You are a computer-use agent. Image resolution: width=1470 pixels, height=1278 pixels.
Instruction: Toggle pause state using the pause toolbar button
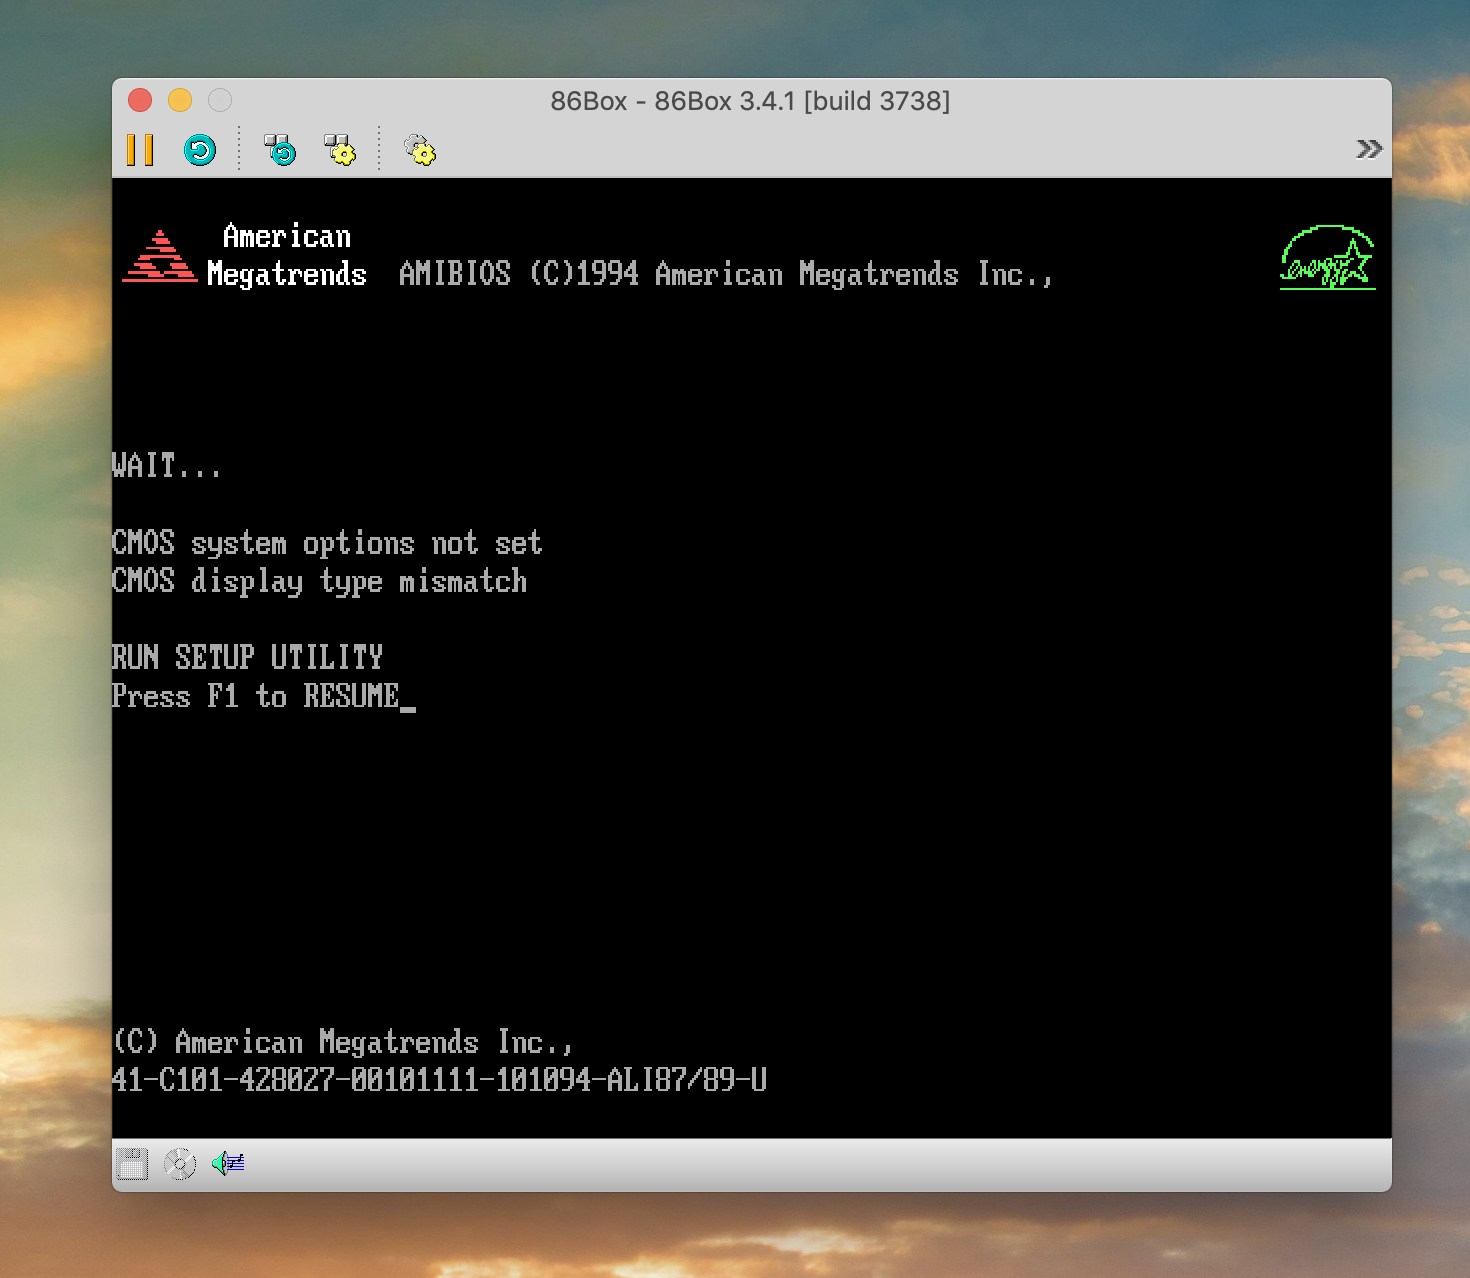coord(140,148)
